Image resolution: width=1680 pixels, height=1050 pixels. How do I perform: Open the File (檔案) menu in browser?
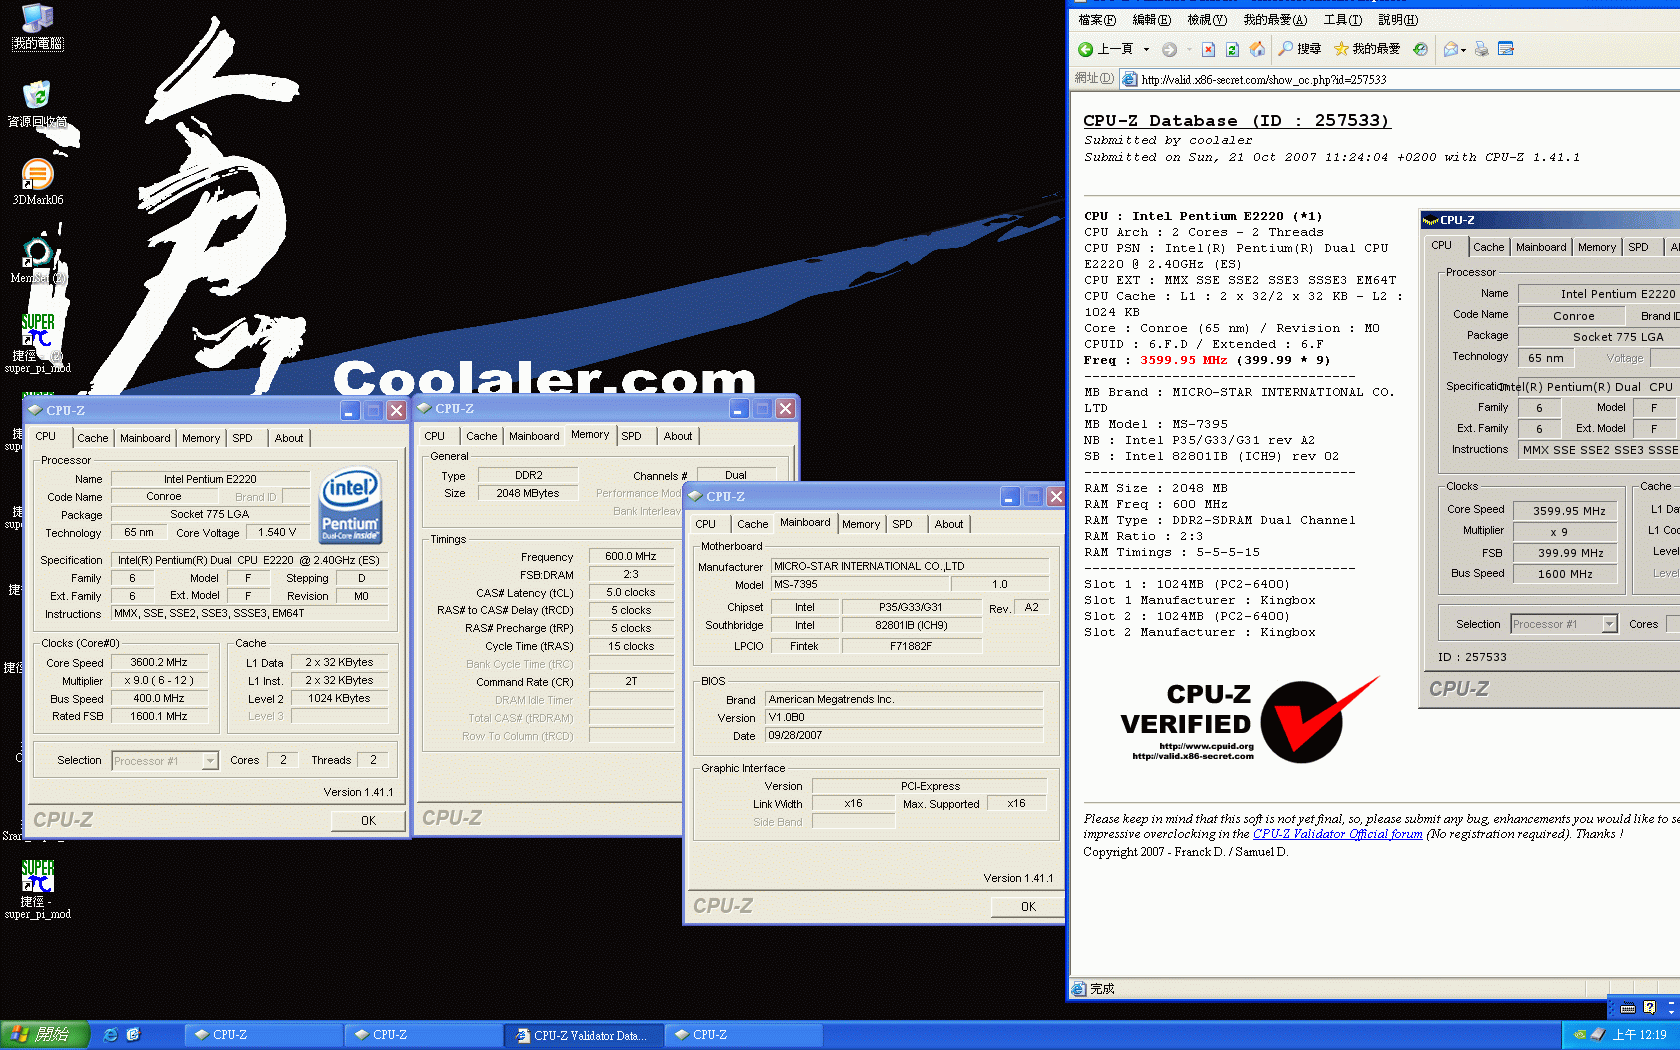coord(1097,20)
